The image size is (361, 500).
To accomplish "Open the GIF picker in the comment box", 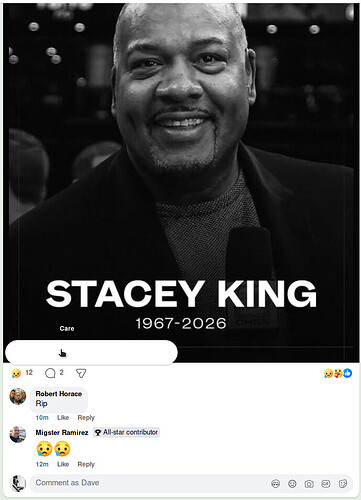I will [326, 484].
